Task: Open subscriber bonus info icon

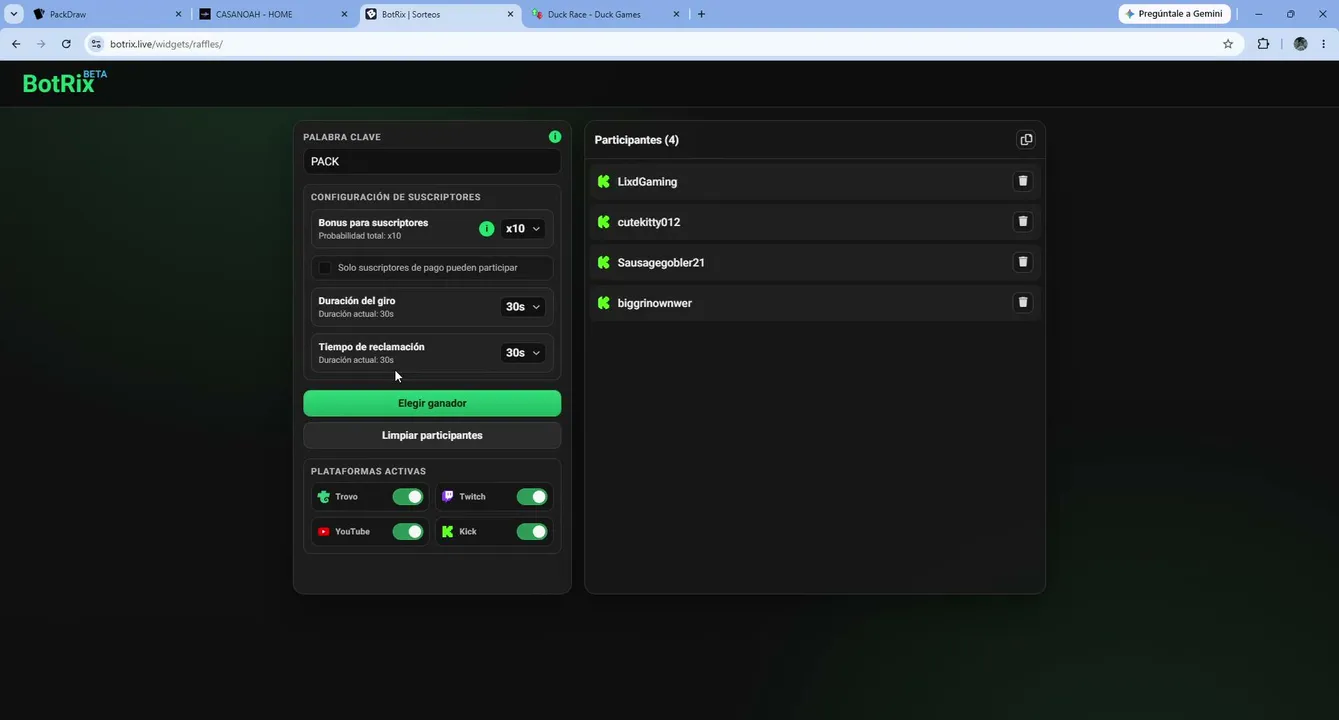Action: pyautogui.click(x=486, y=229)
